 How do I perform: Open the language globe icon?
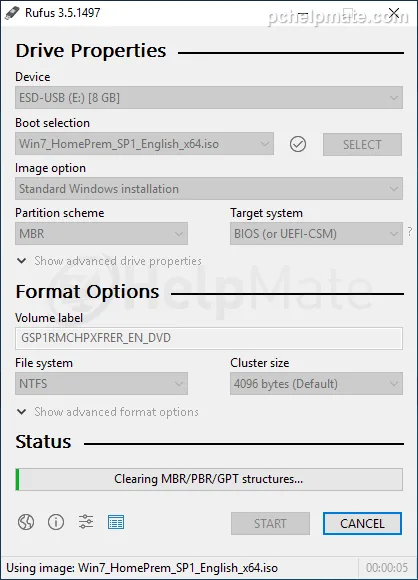(26, 522)
